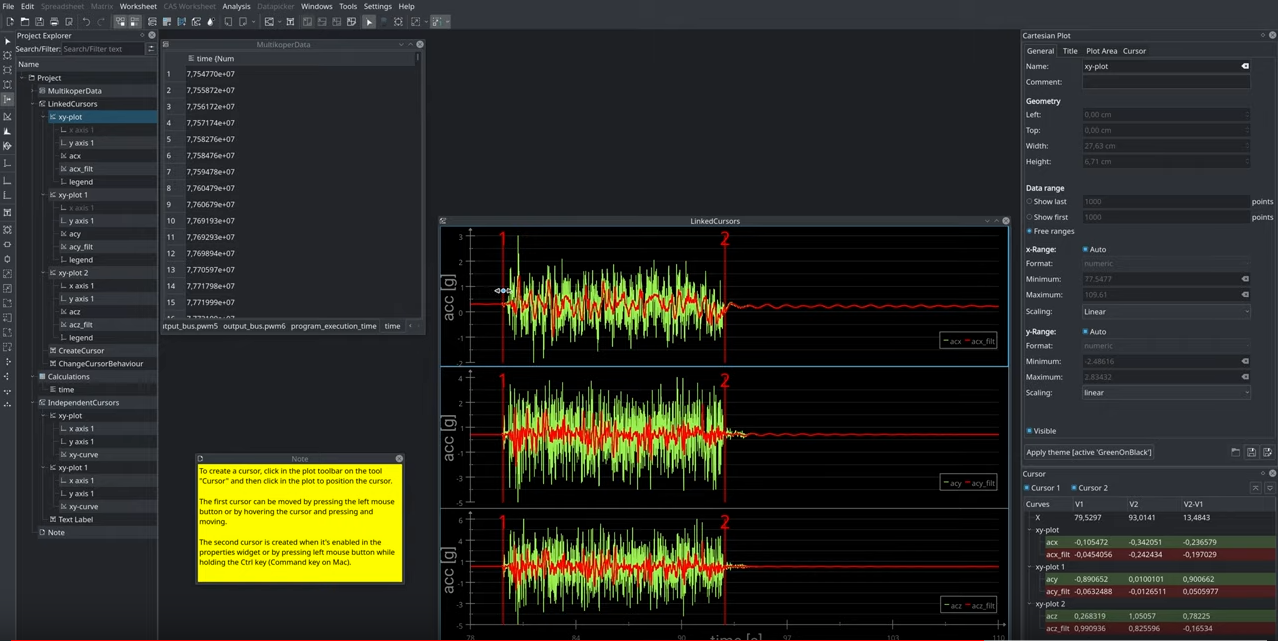
Task: Open the x-Range Format numeric dropdown
Action: point(1166,263)
